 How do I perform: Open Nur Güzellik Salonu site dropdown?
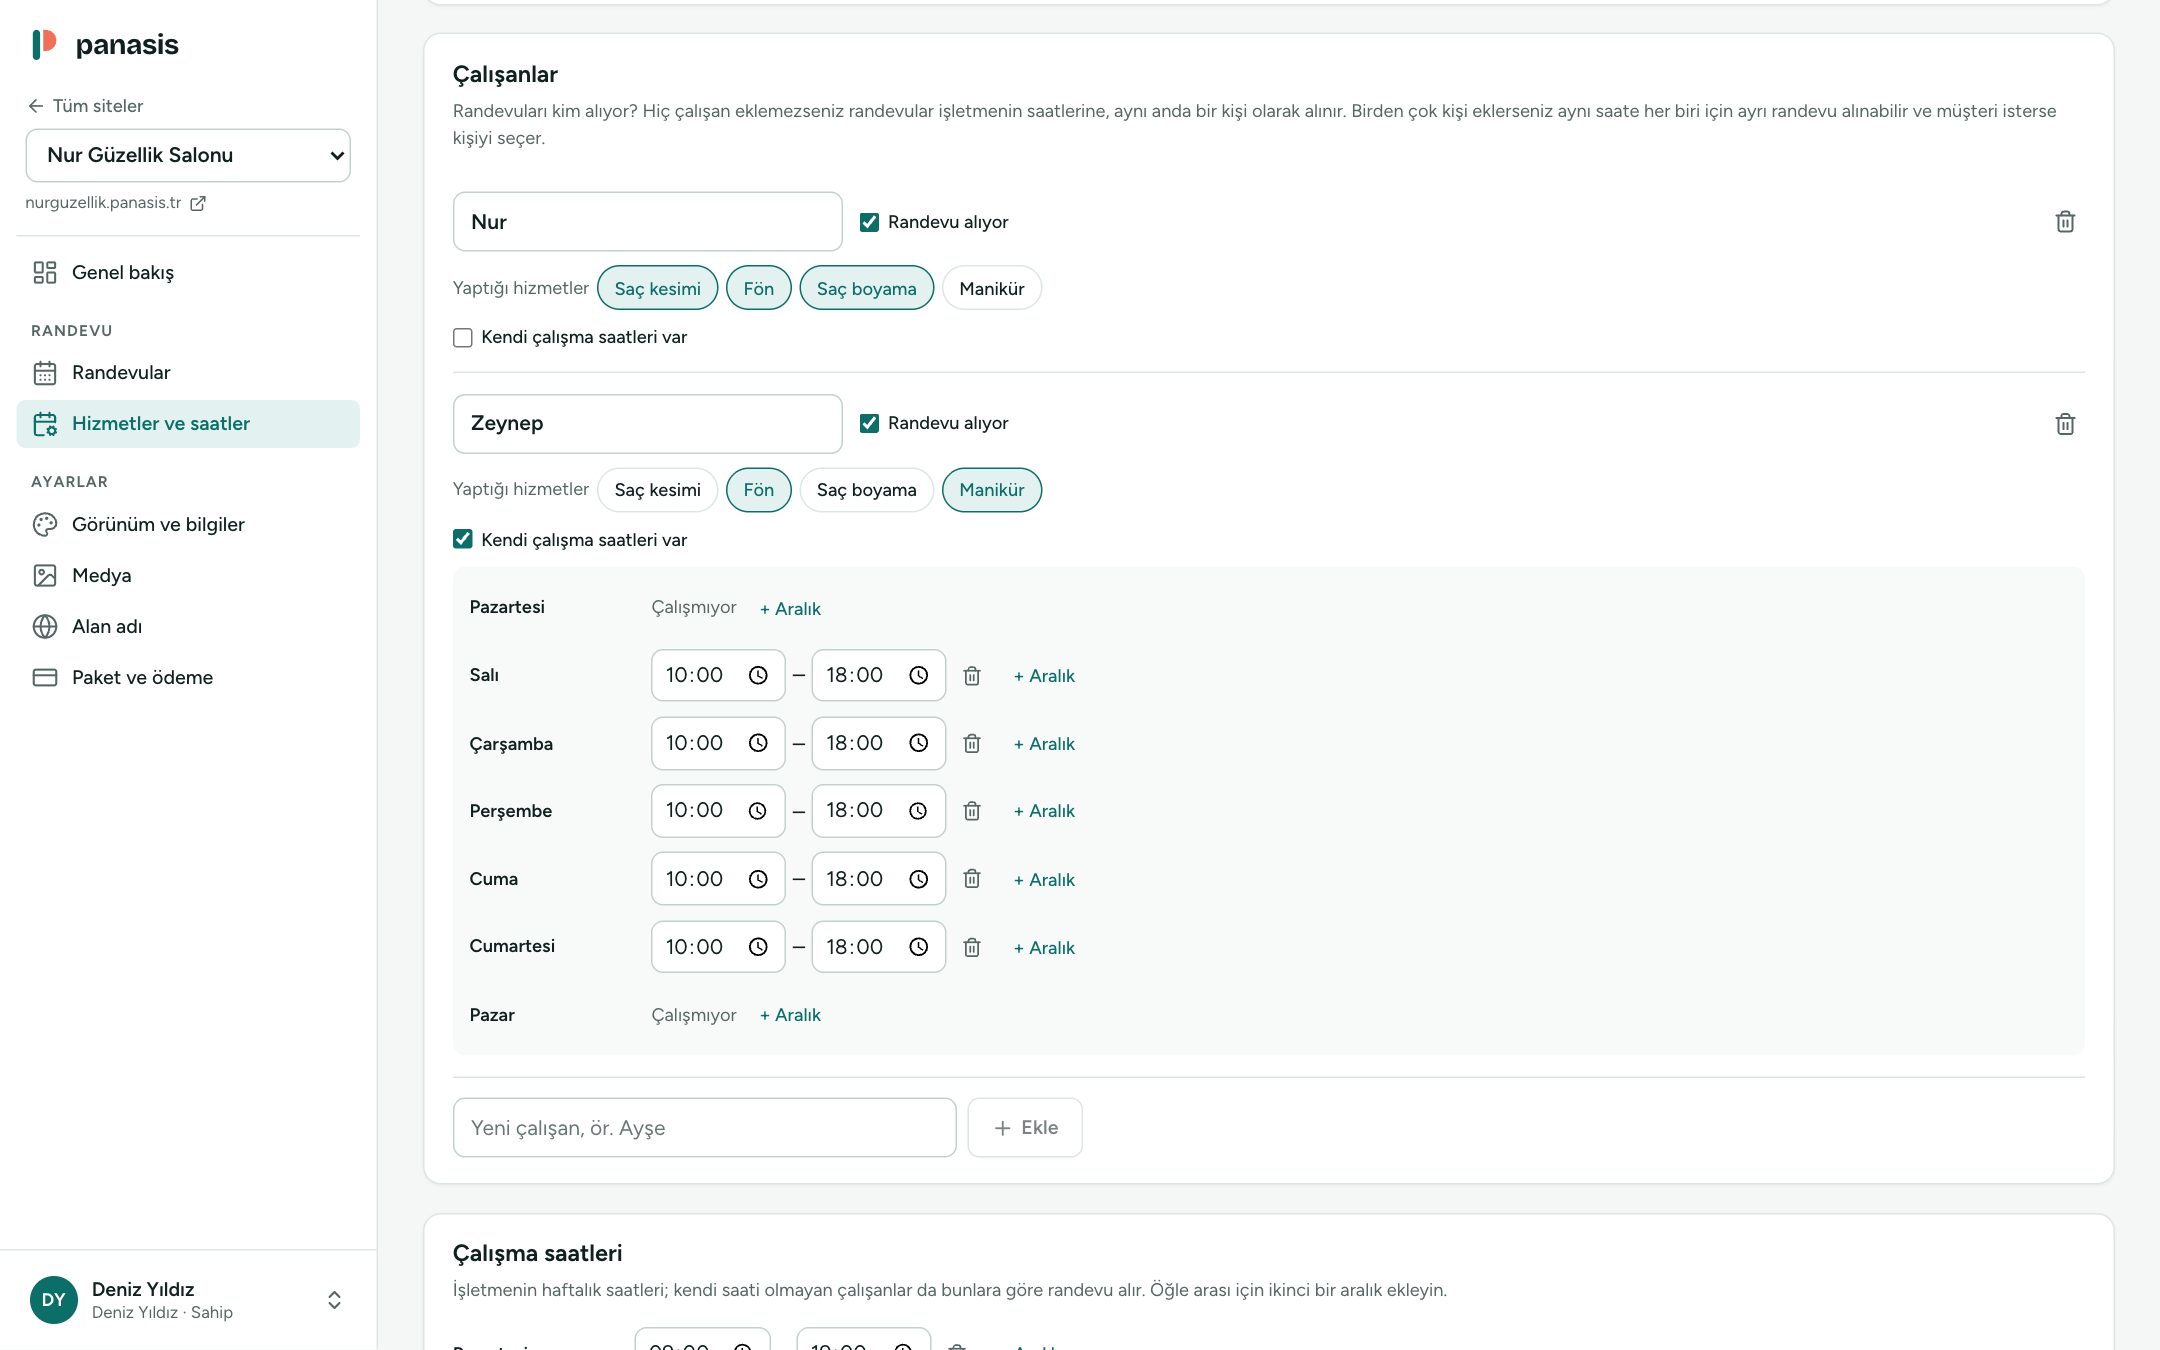[x=188, y=155]
